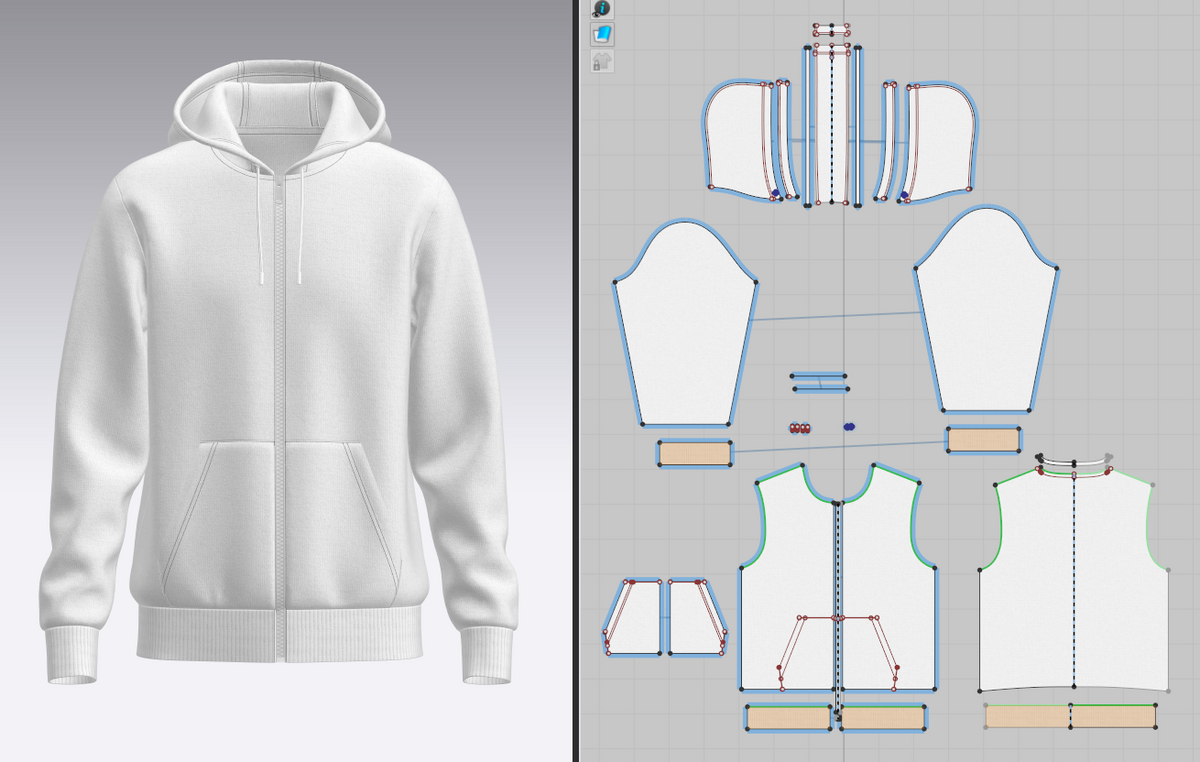The height and width of the screenshot is (762, 1200).
Task: Select the left front hem band piece
Action: [789, 718]
